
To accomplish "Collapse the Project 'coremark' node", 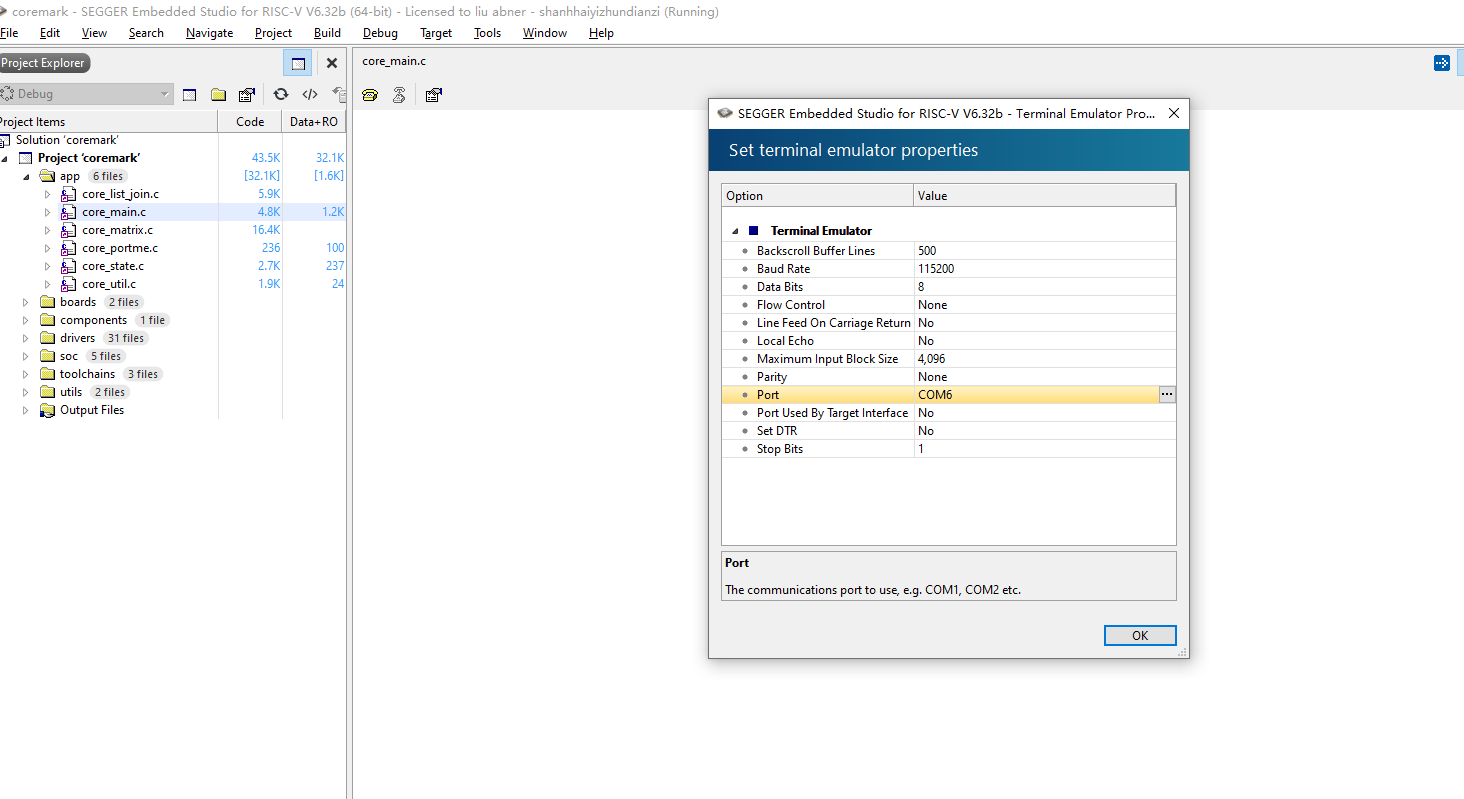I will [x=4, y=158].
